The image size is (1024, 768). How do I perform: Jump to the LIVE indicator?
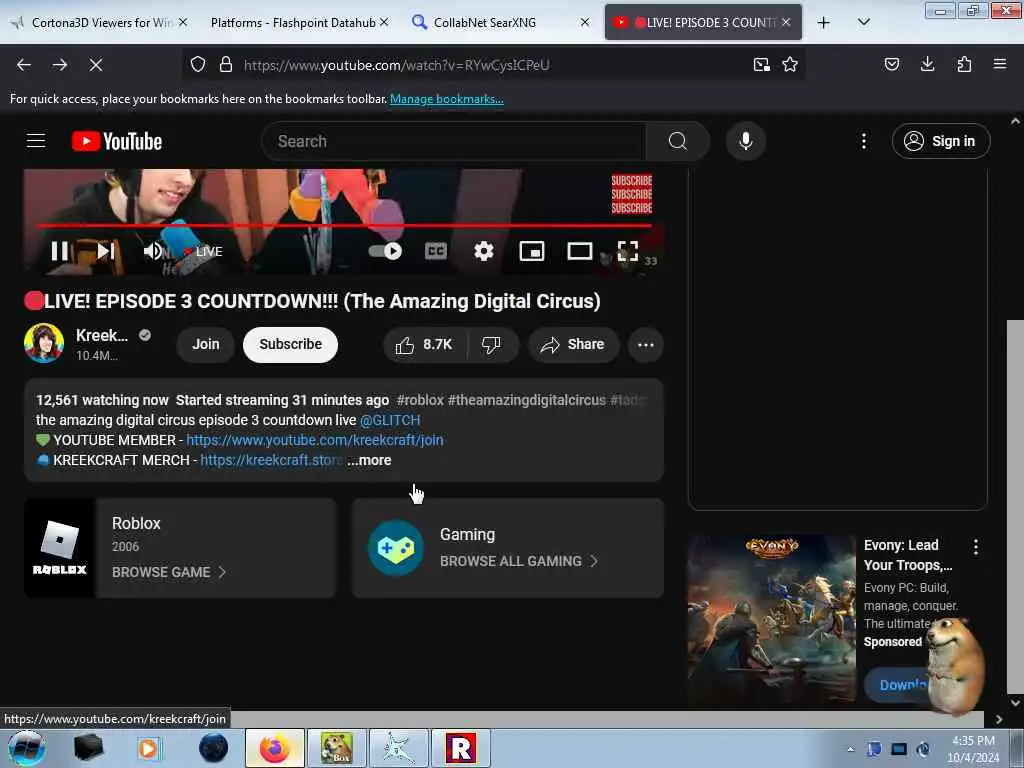[204, 251]
